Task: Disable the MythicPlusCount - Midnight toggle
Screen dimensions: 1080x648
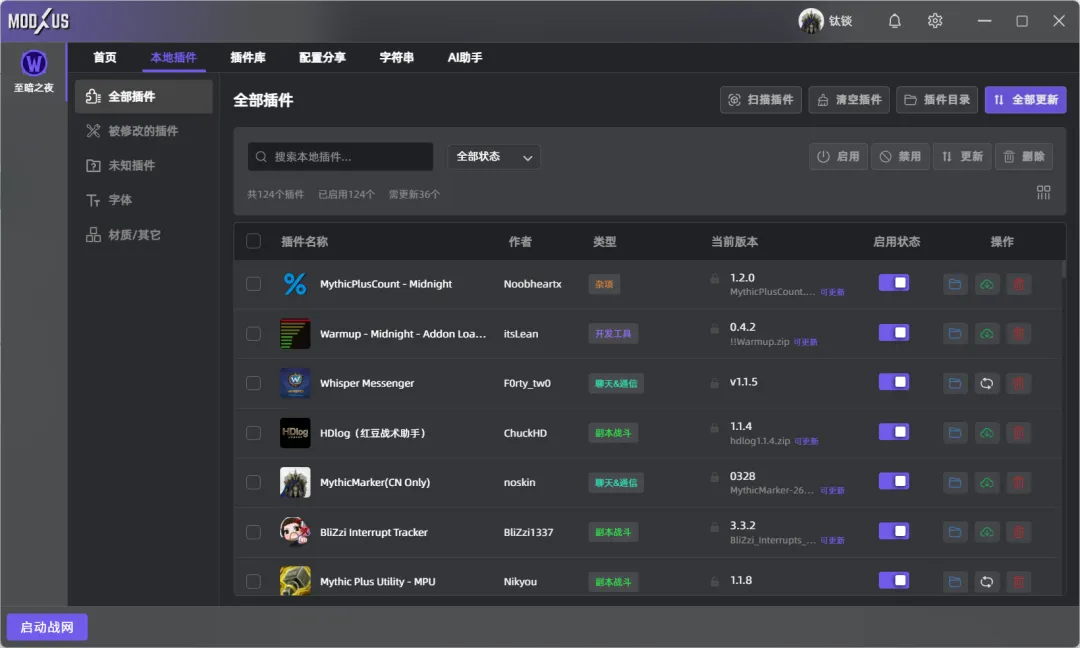Action: coord(893,283)
